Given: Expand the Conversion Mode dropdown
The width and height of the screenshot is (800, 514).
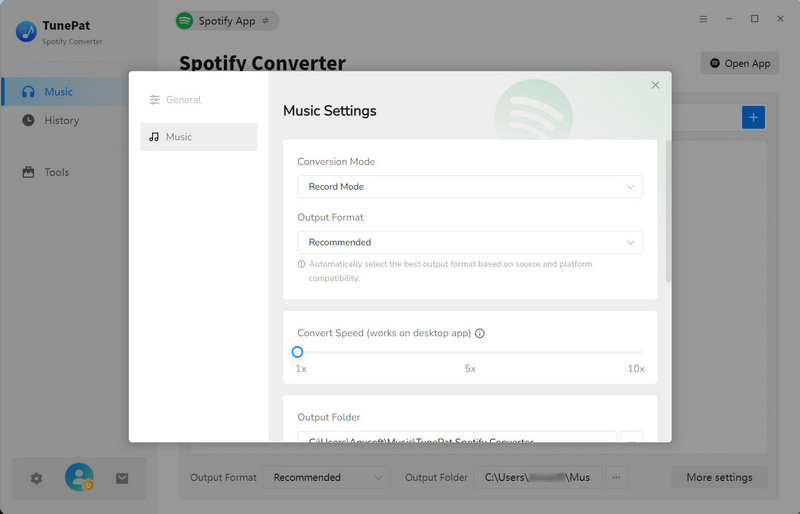Looking at the screenshot, I should (x=470, y=187).
